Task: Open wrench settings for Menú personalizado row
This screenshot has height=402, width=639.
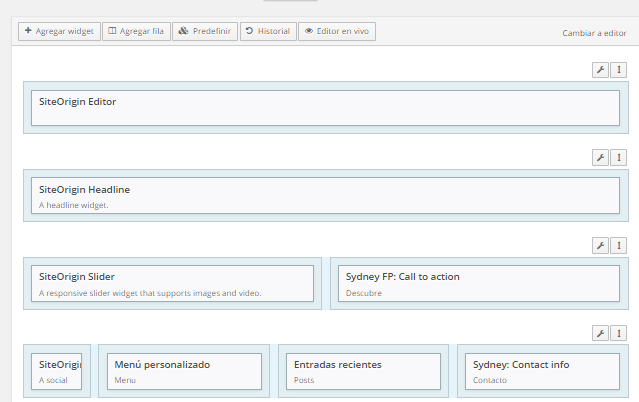Action: 600,334
